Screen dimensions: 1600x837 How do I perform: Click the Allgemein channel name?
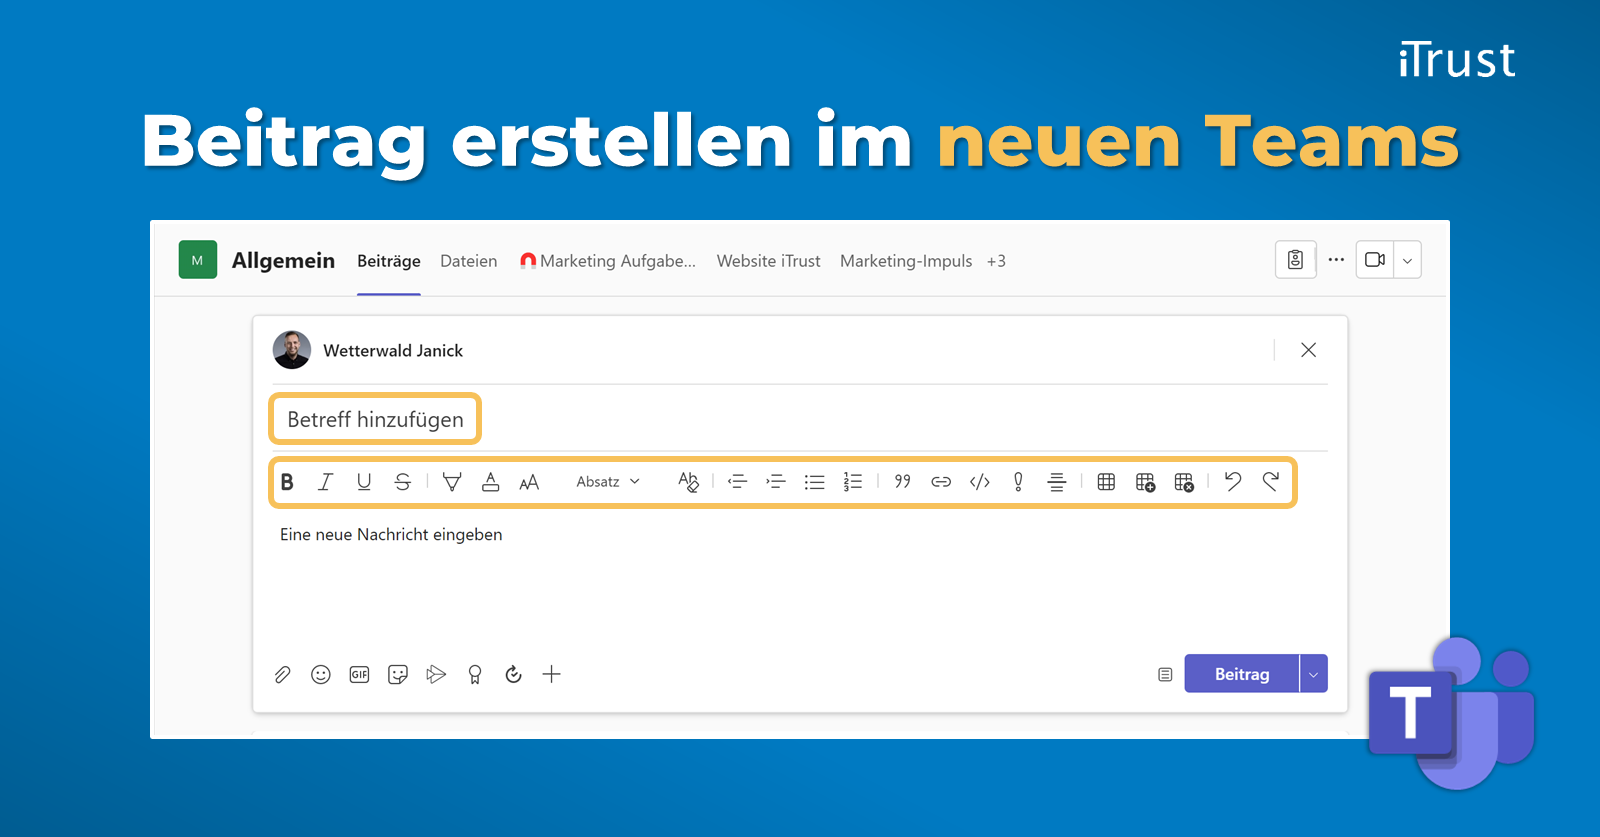coord(283,261)
